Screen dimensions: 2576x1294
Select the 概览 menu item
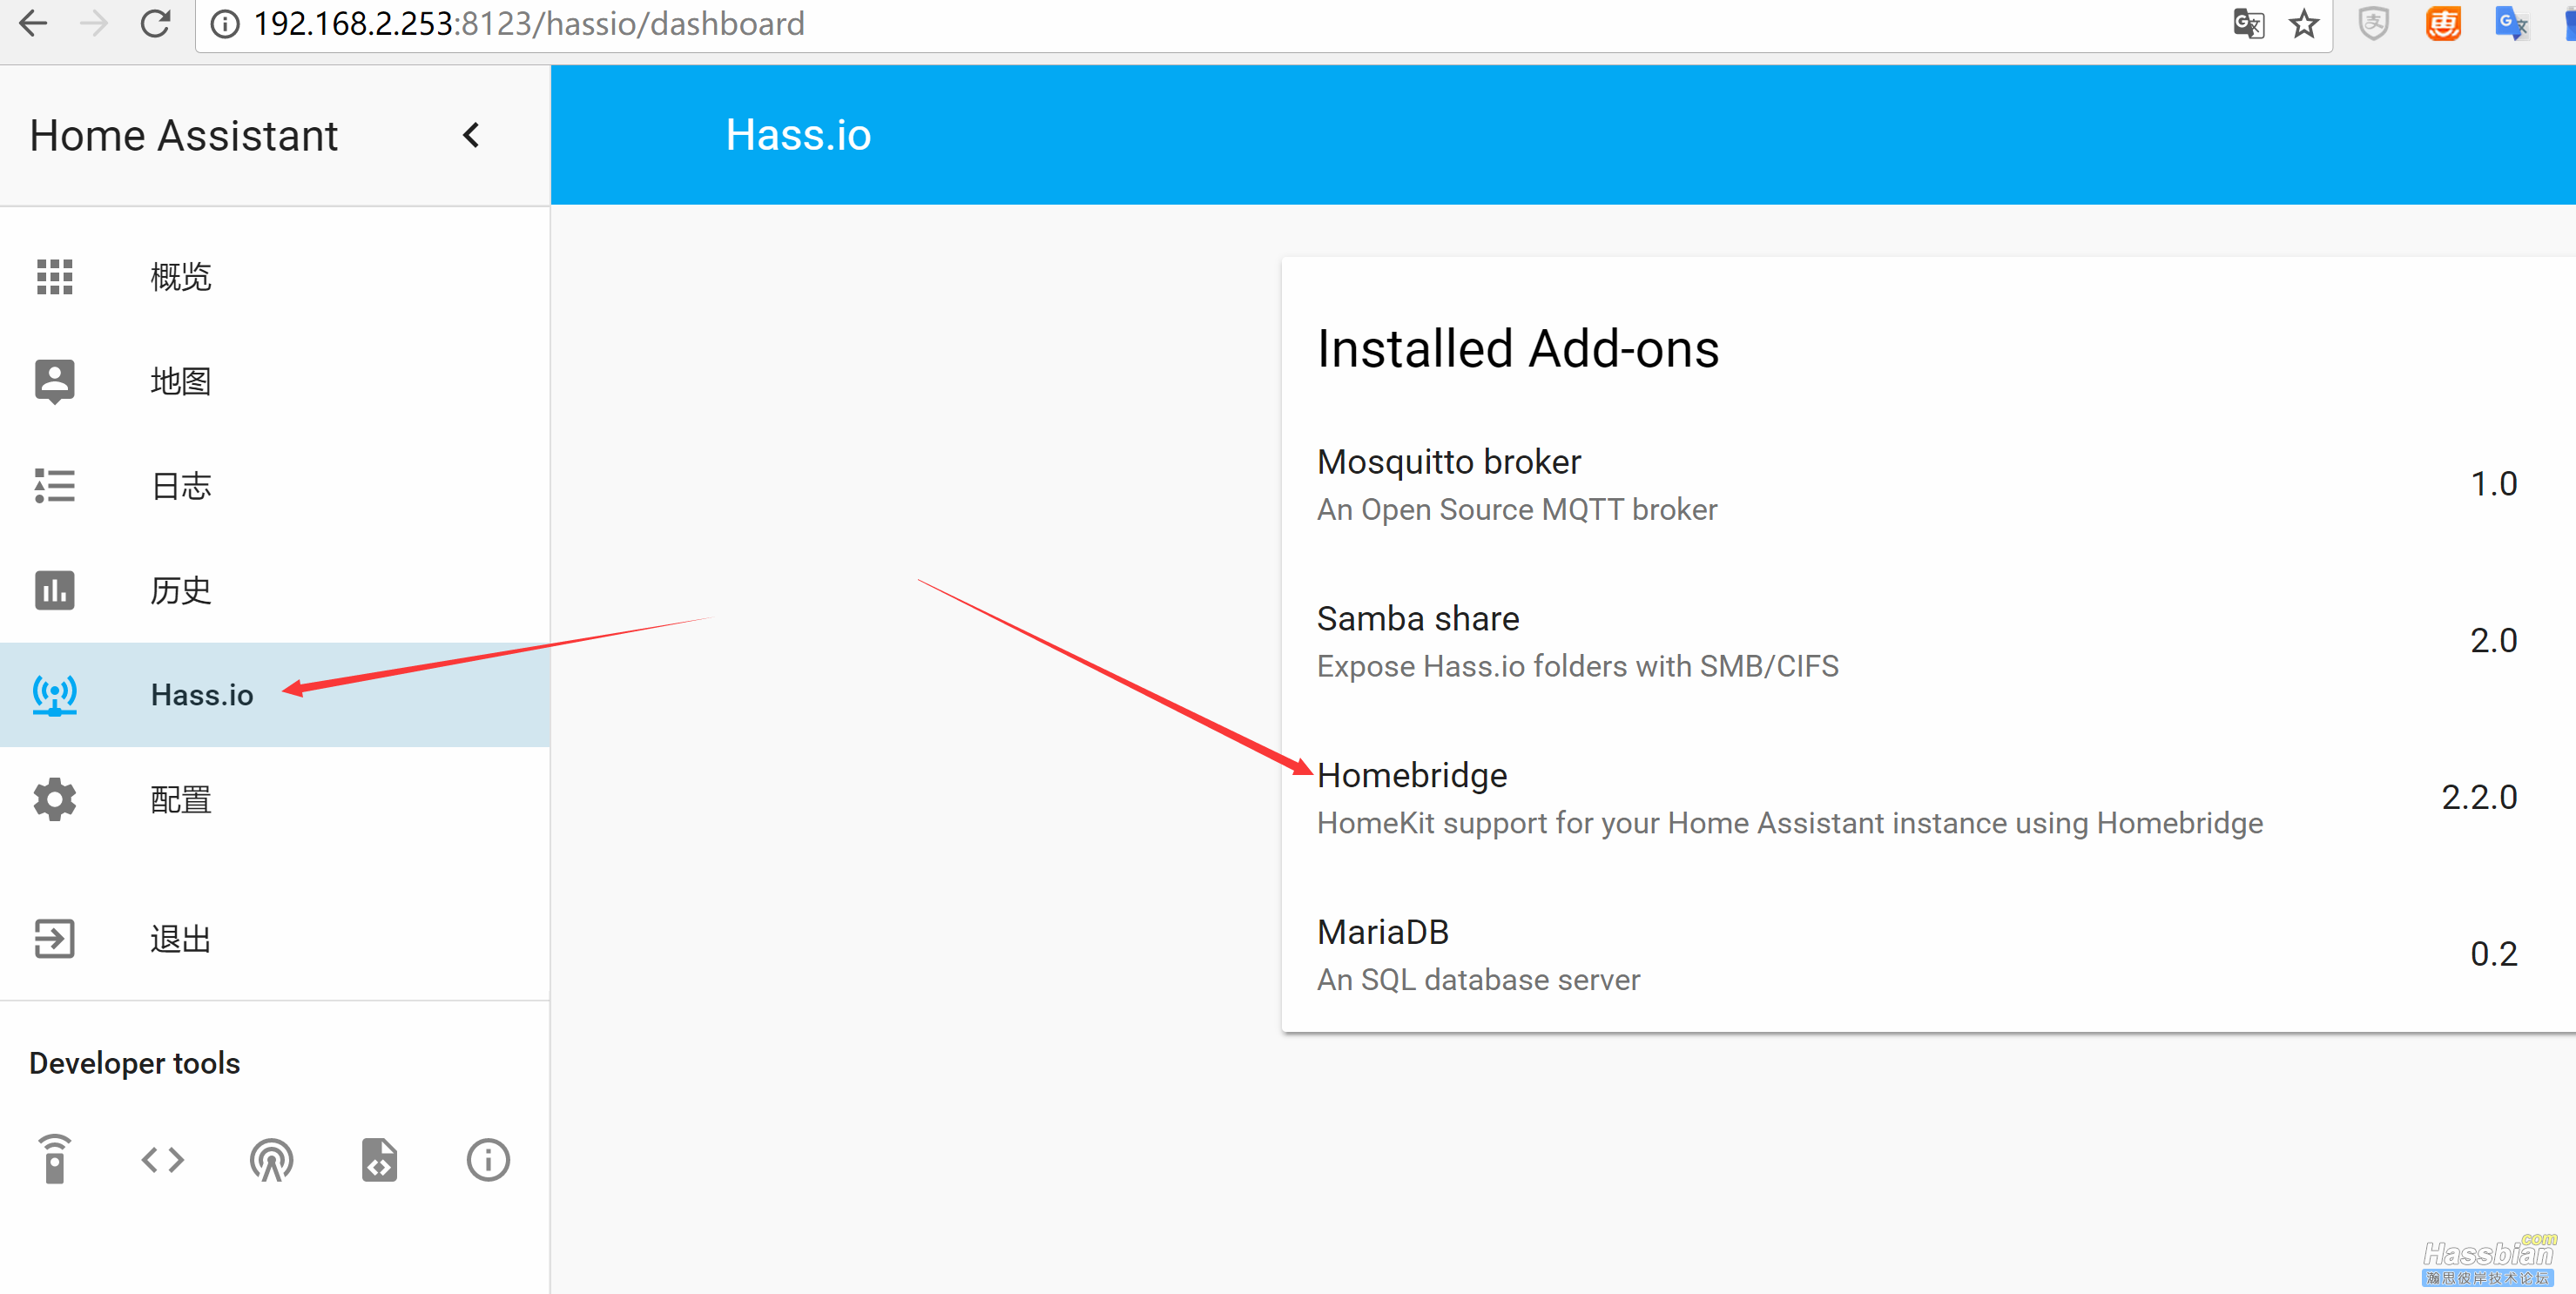coord(275,277)
